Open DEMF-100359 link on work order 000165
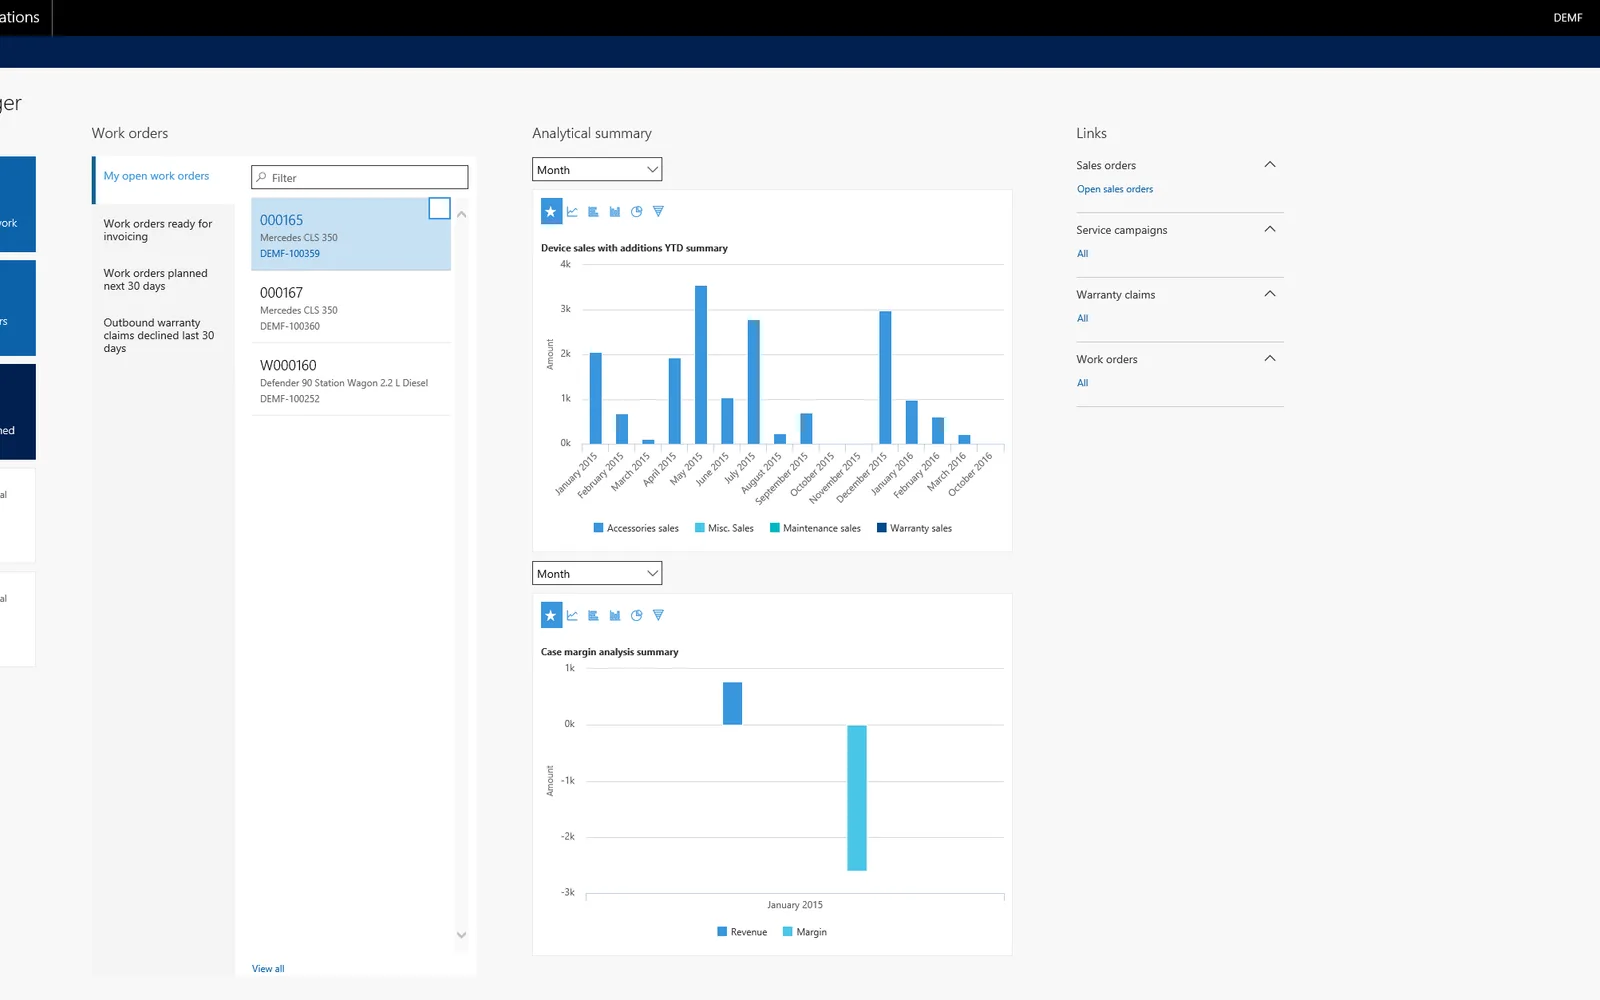 pyautogui.click(x=290, y=253)
